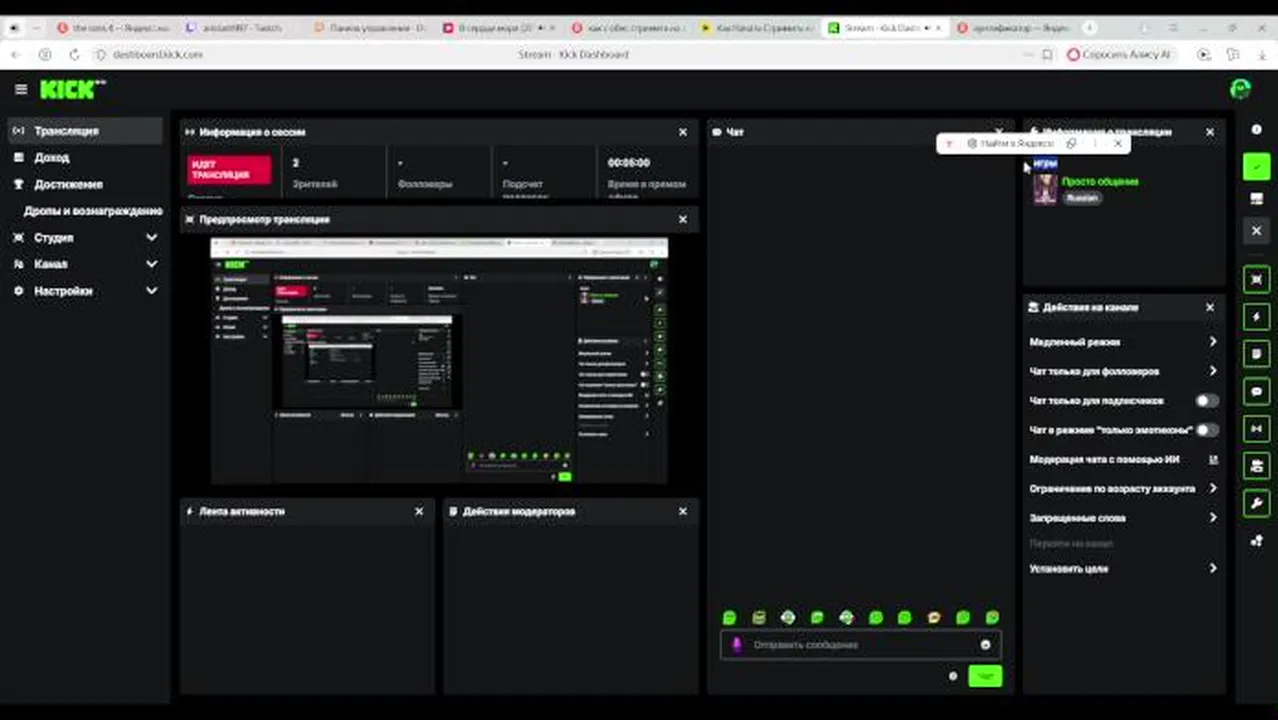Click the bow-tie shaped widget icon in the right sidebar
Screen dimensions: 1278x720
click(1257, 429)
